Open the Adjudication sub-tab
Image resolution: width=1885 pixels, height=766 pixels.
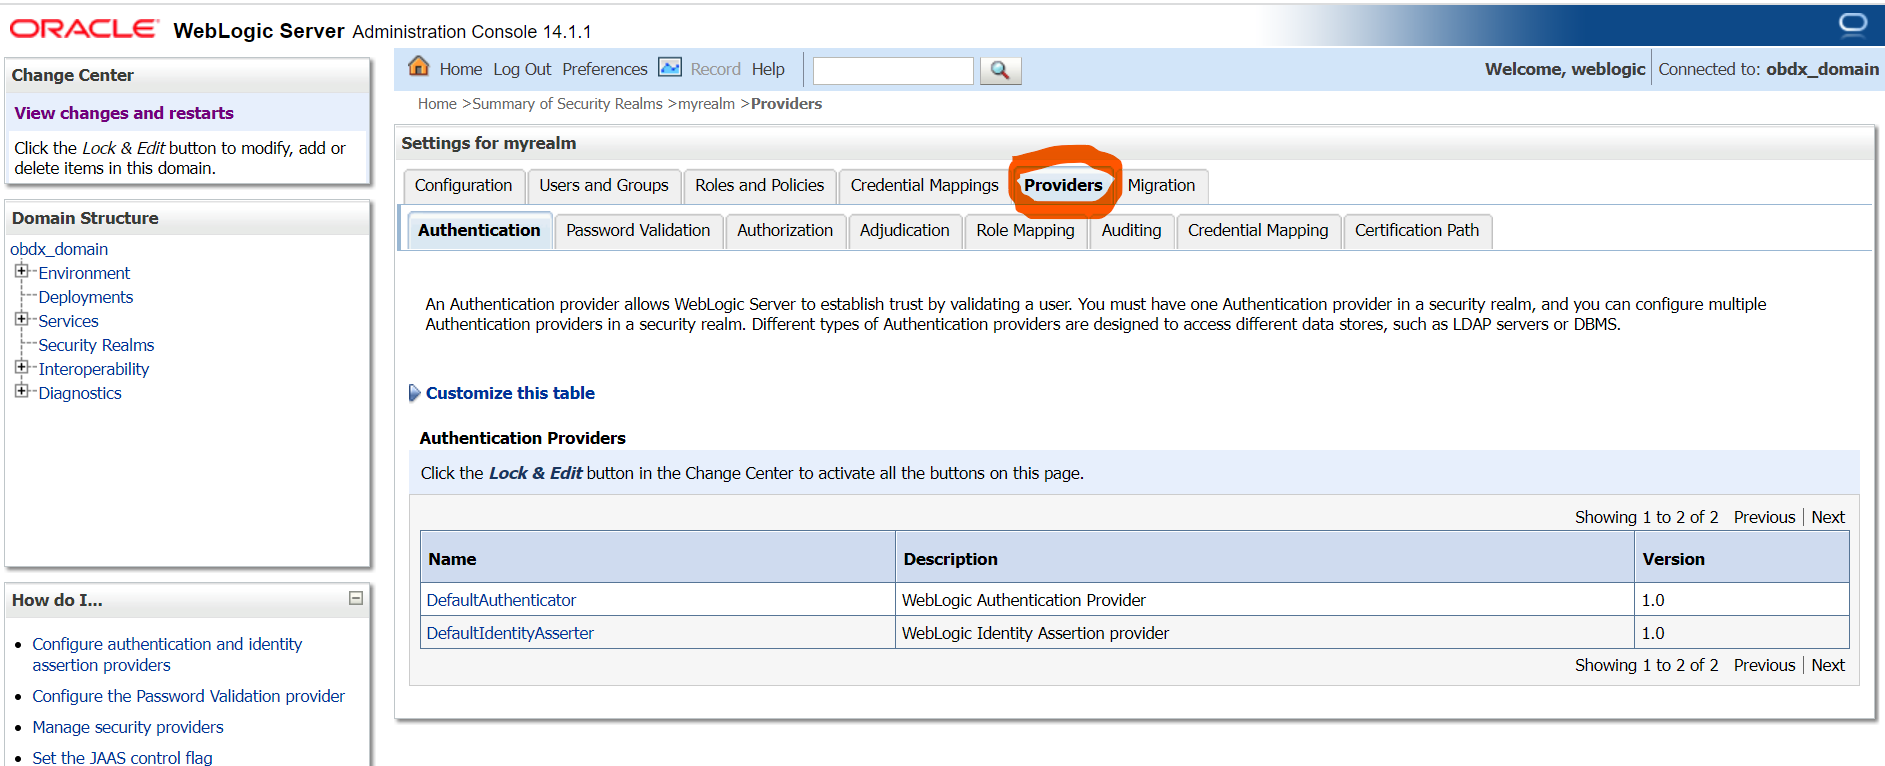pos(905,231)
